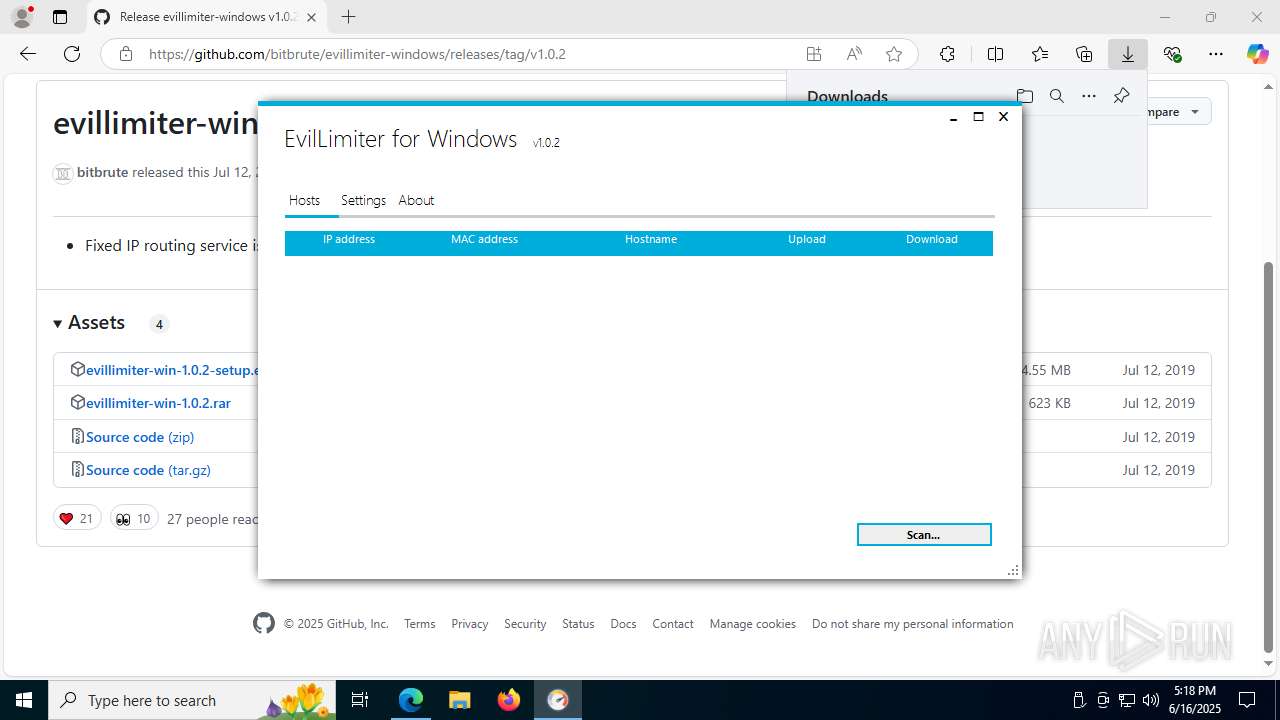Click Do not share my personal information
The image size is (1280, 720).
point(913,624)
